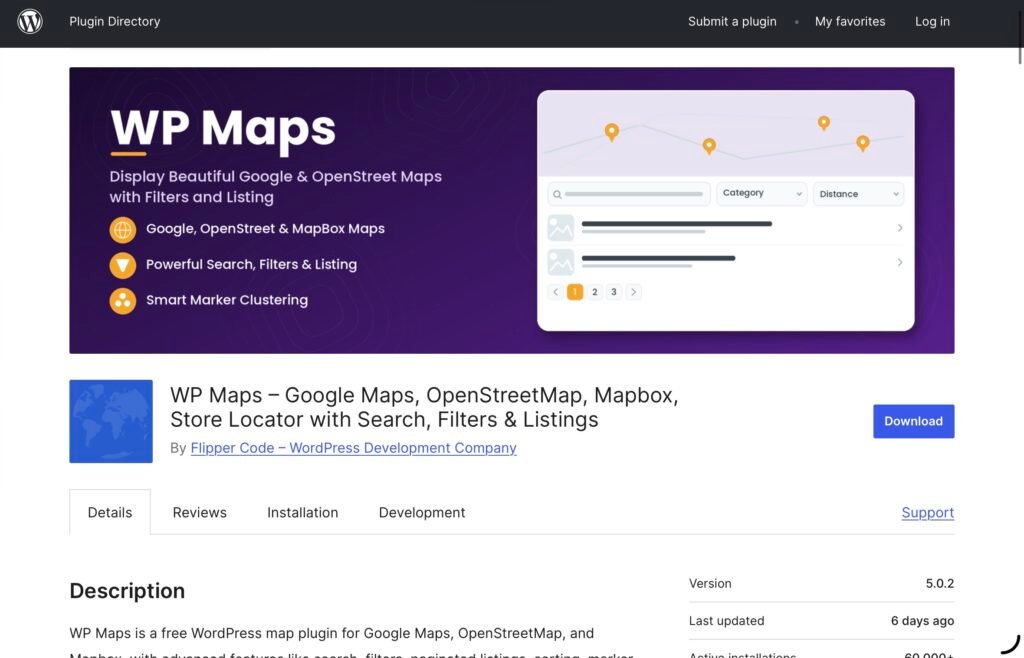Screen dimensions: 1024x658
Task: Download the WP Maps plugin
Action: click(x=914, y=421)
